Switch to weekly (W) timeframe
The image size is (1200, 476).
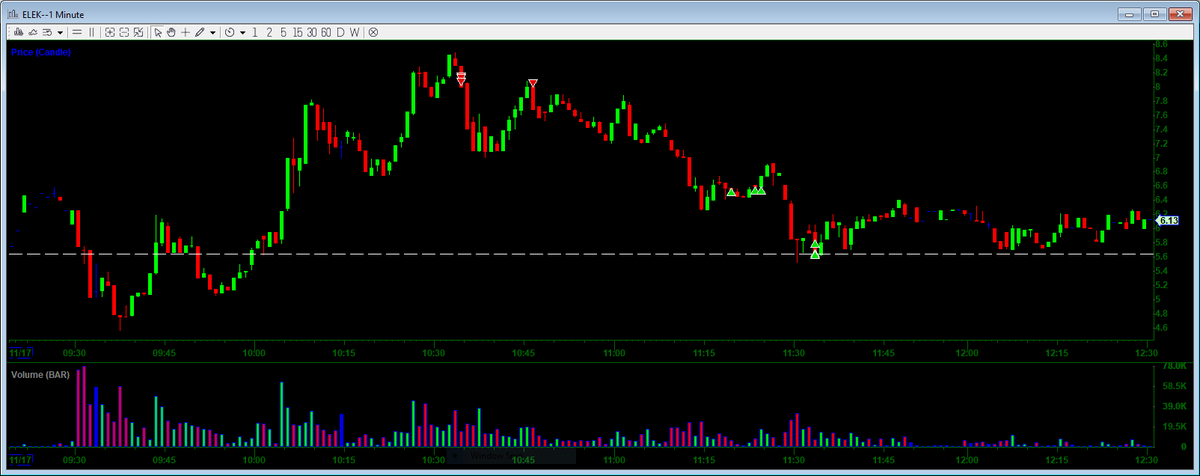354,32
